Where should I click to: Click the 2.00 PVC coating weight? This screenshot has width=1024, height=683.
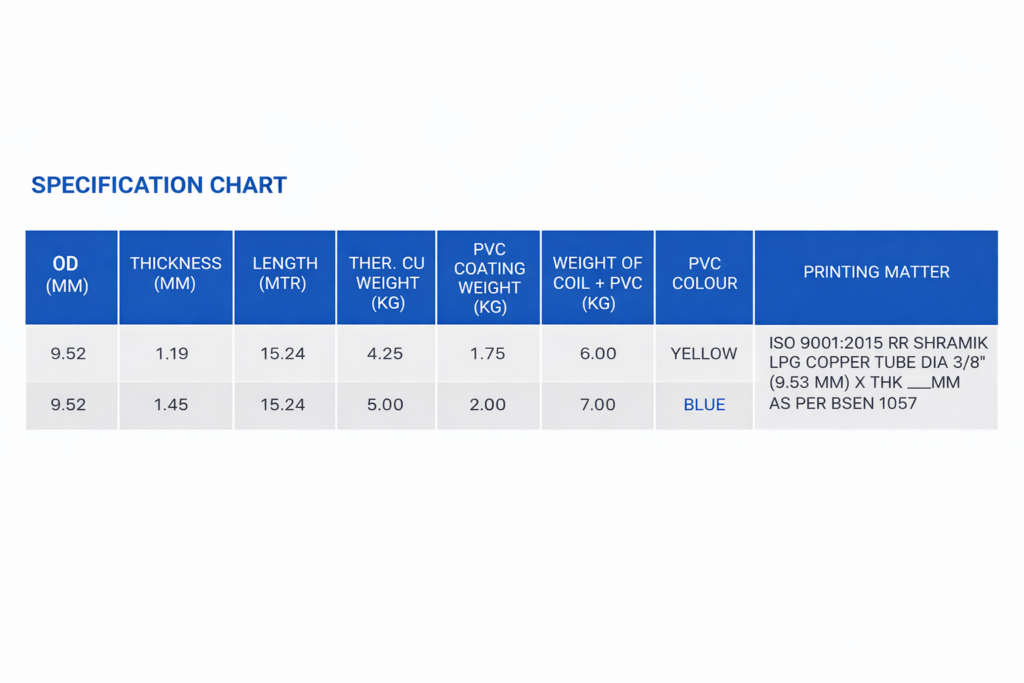(487, 405)
